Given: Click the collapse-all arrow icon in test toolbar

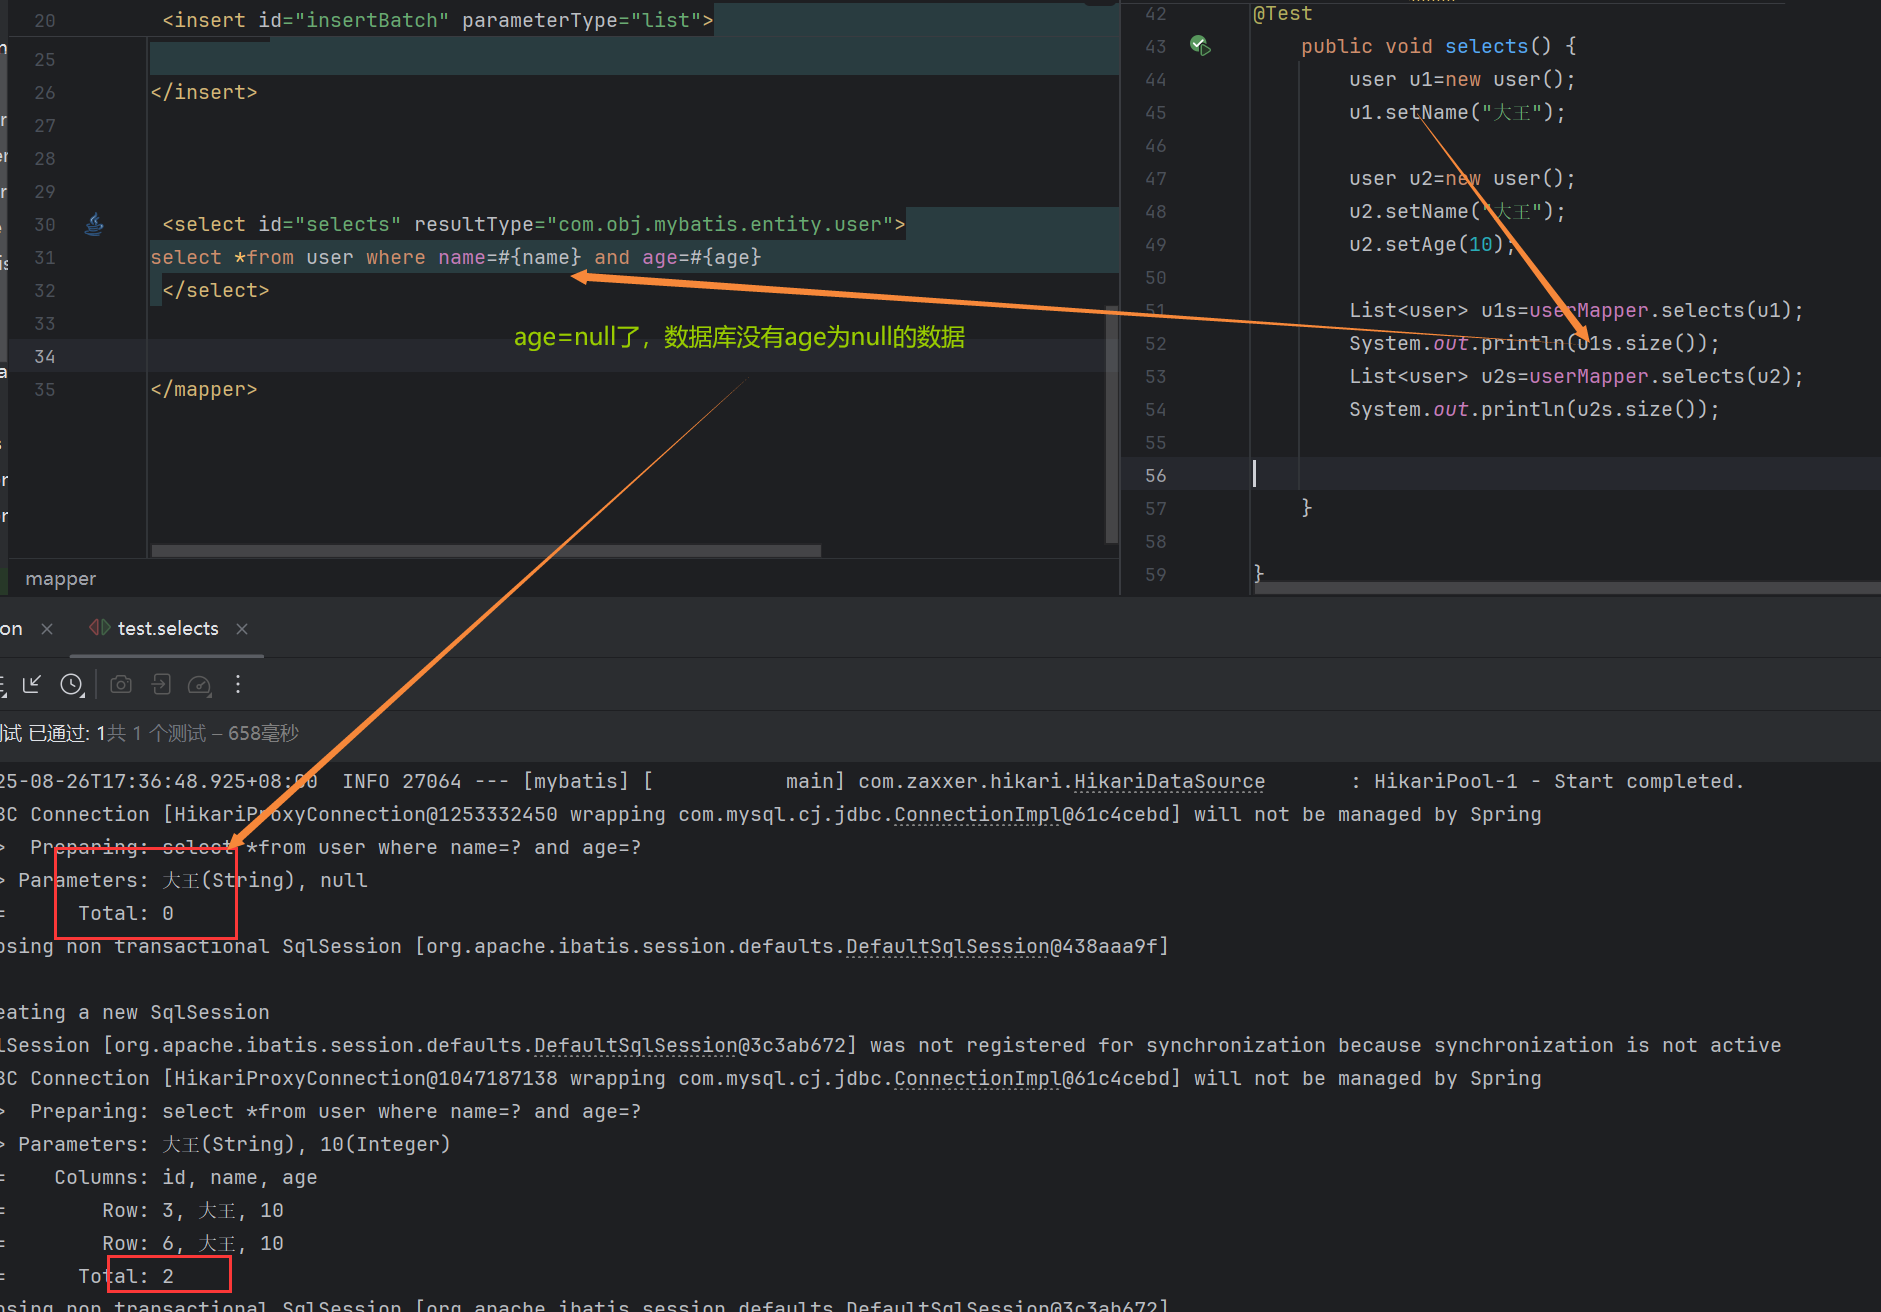Looking at the screenshot, I should (32, 684).
